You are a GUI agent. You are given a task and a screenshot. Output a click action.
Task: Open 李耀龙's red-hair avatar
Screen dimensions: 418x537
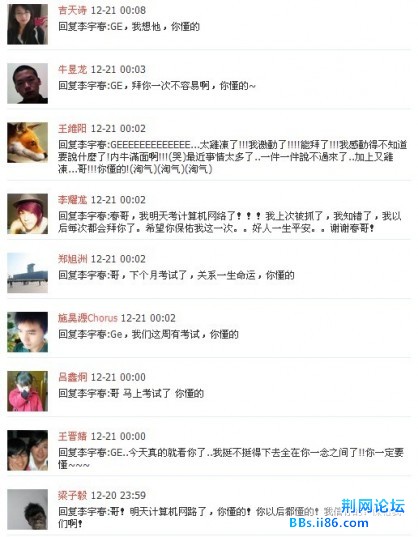tap(27, 214)
